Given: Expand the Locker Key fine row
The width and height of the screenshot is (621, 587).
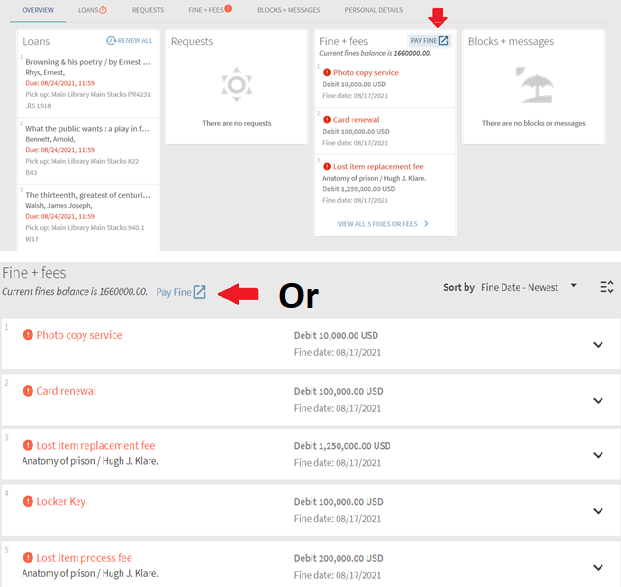Looking at the screenshot, I should [x=597, y=510].
